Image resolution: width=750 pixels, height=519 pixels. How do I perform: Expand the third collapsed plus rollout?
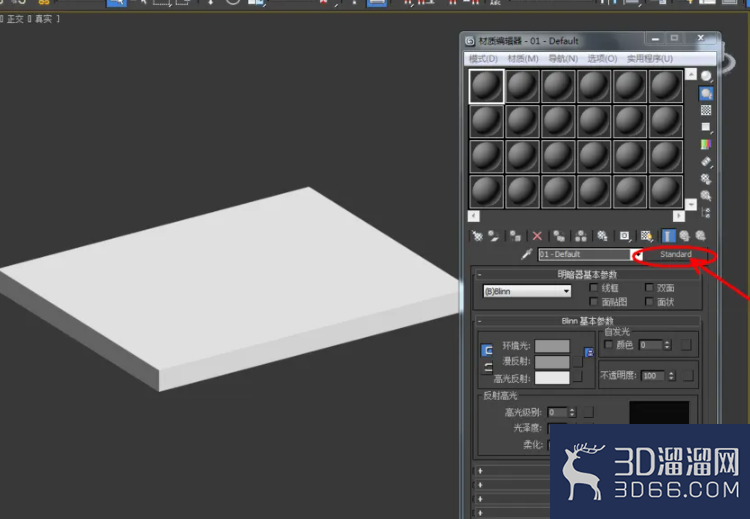480,499
